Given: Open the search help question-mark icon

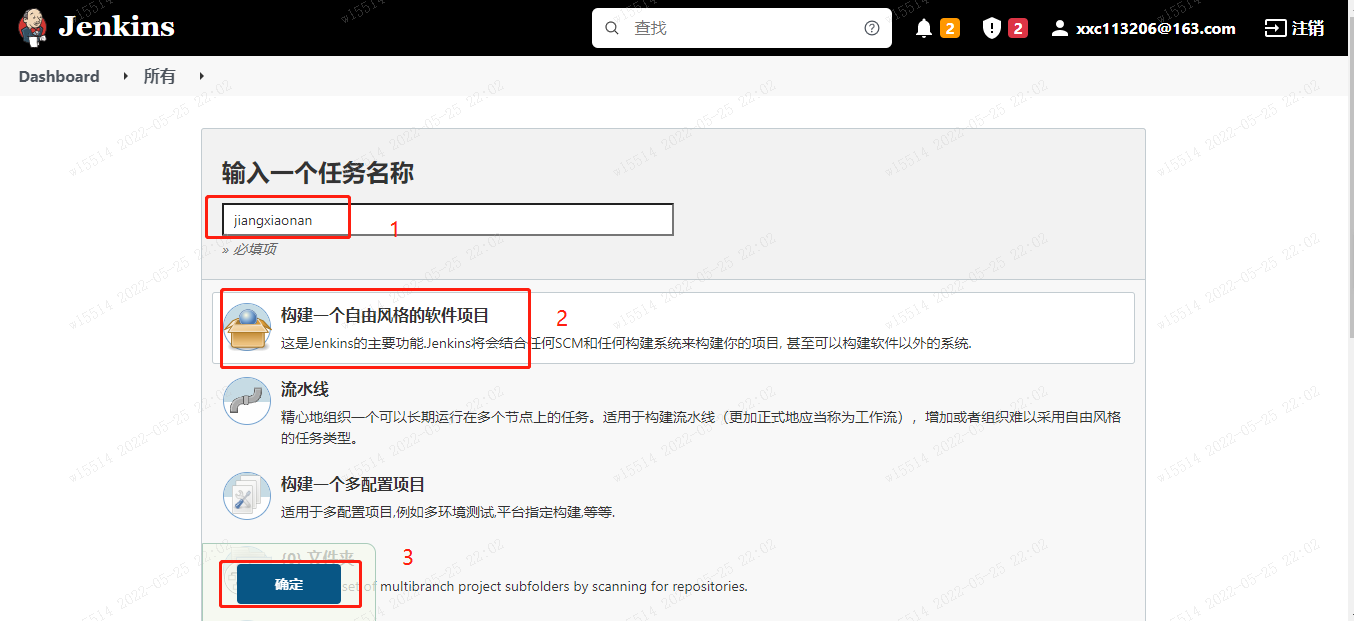Looking at the screenshot, I should (x=872, y=28).
